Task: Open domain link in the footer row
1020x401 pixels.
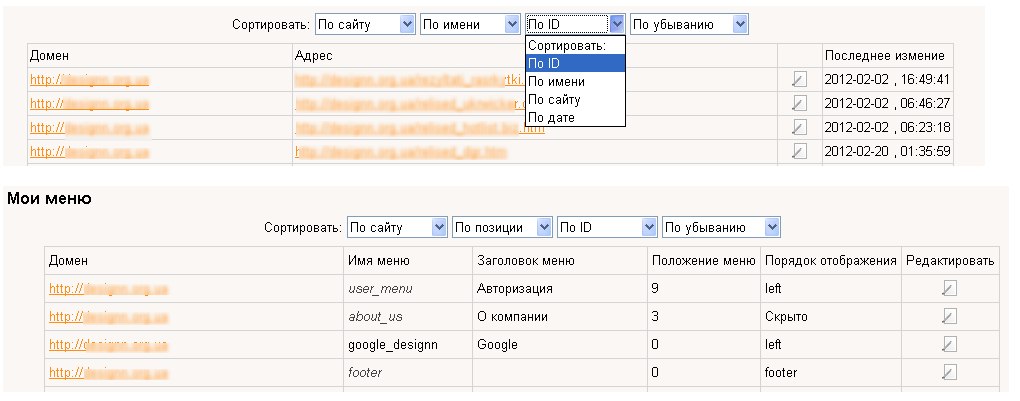Action: click(108, 372)
